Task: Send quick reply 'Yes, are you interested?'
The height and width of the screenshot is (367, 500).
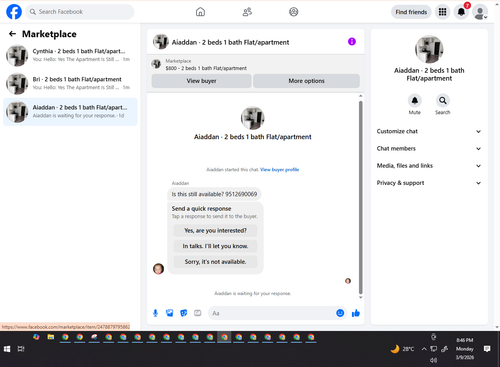Action: point(215,230)
